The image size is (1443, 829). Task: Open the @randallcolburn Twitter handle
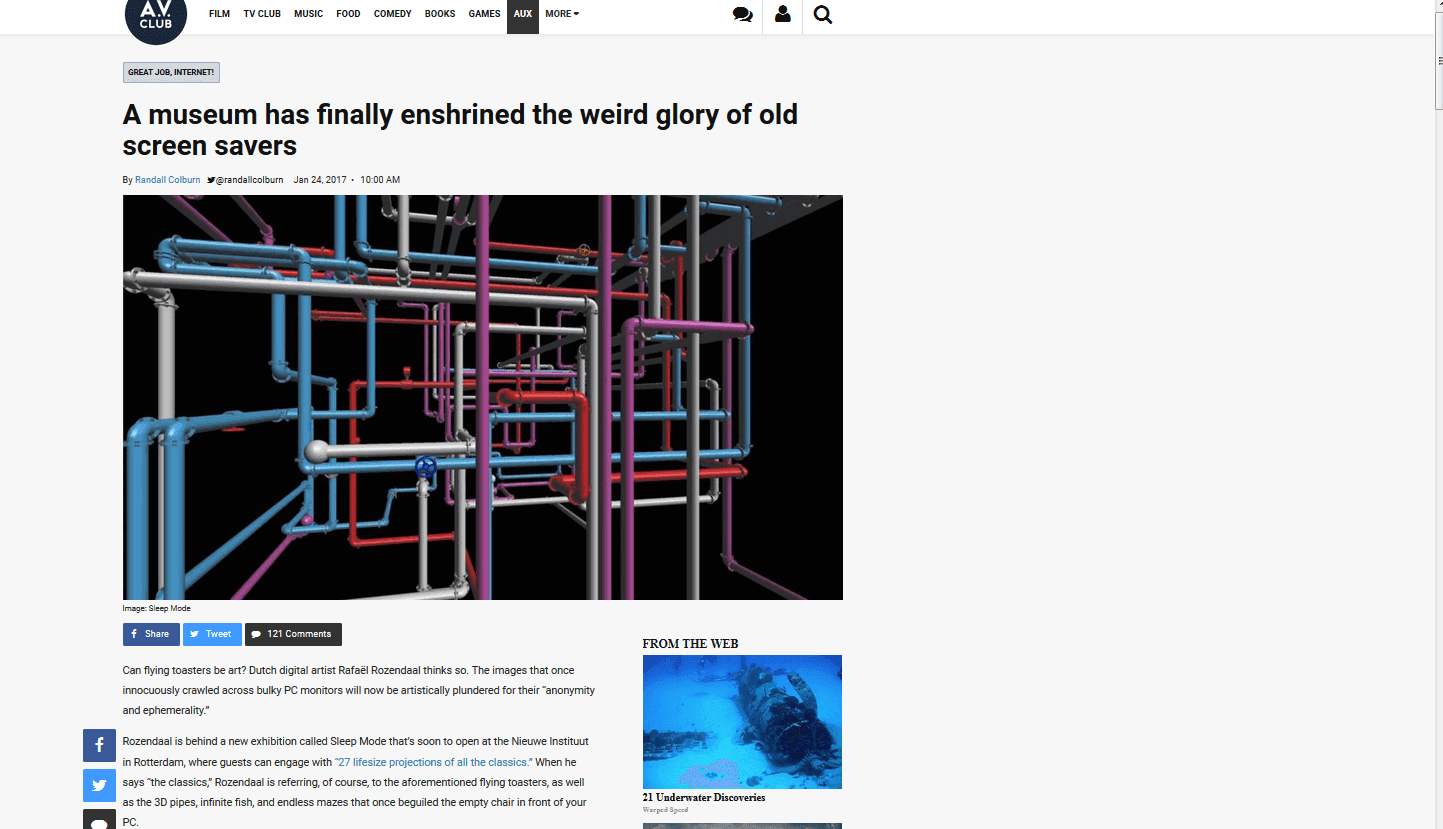pyautogui.click(x=246, y=180)
